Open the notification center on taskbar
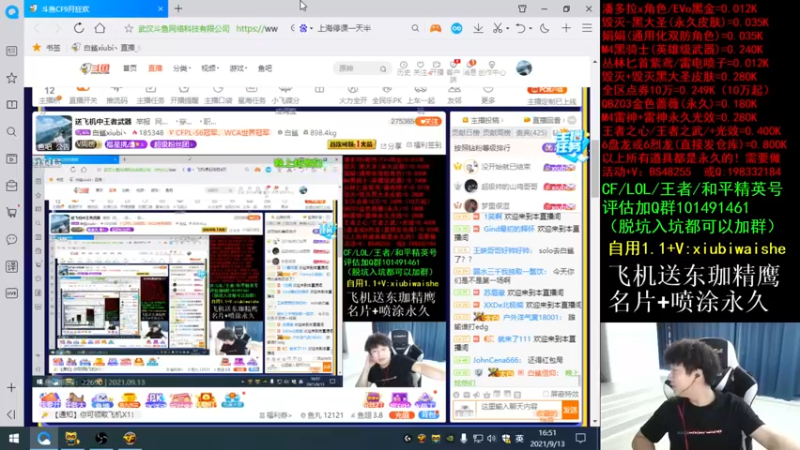 pos(581,438)
